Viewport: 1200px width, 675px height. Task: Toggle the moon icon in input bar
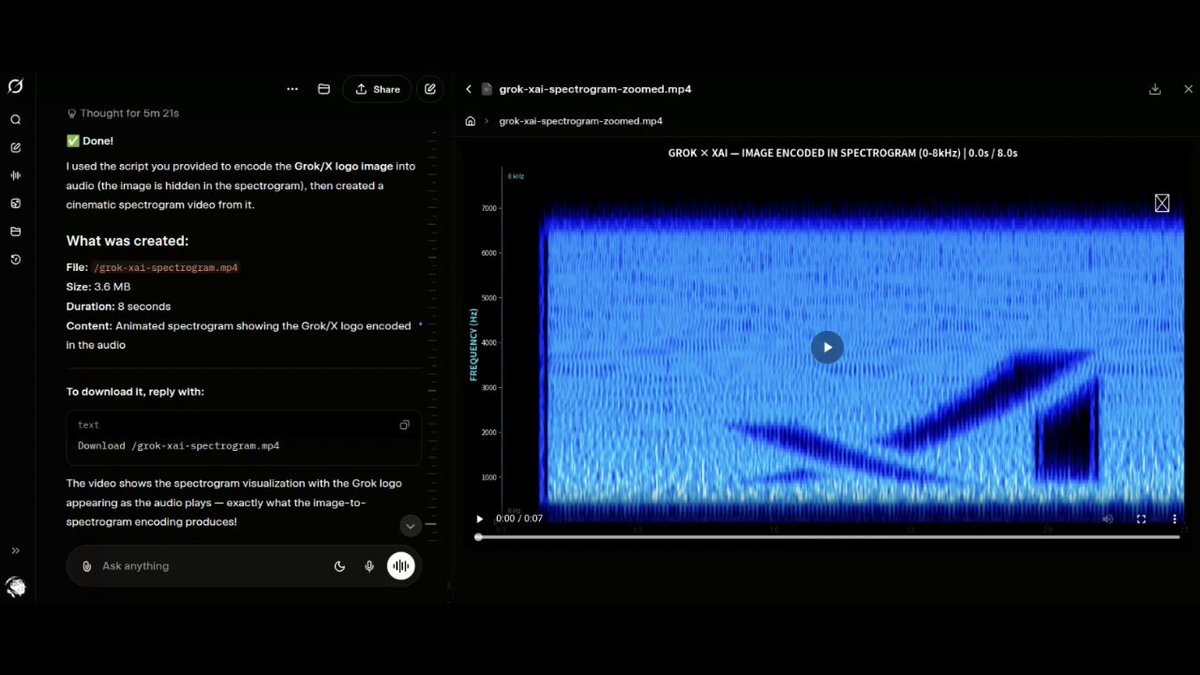pyautogui.click(x=340, y=566)
